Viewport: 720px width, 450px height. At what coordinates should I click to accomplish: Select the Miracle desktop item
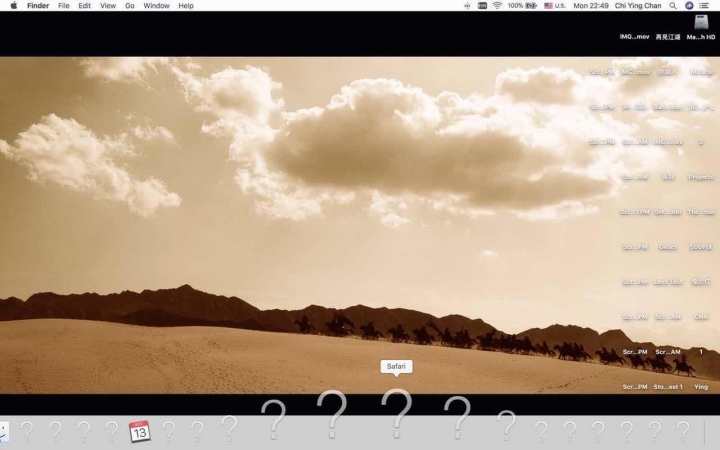click(701, 72)
